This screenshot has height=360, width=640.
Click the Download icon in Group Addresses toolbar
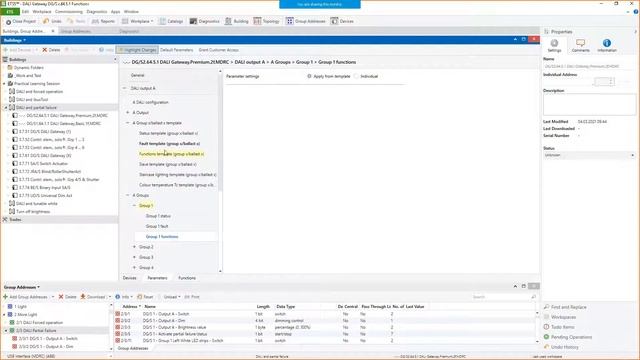click(x=83, y=297)
